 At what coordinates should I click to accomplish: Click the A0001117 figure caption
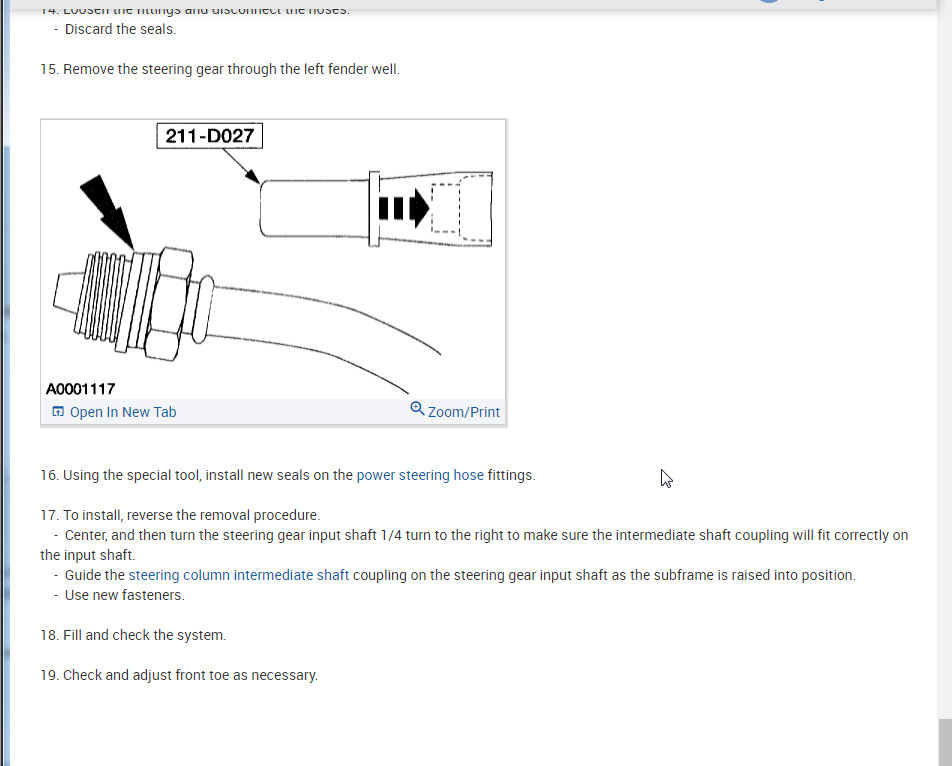[81, 388]
